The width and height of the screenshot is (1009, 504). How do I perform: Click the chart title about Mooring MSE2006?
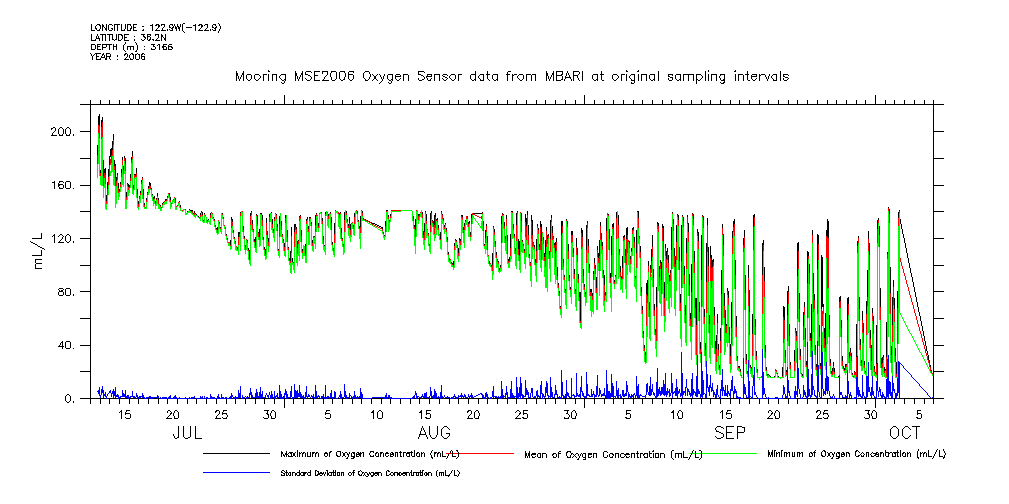(511, 76)
